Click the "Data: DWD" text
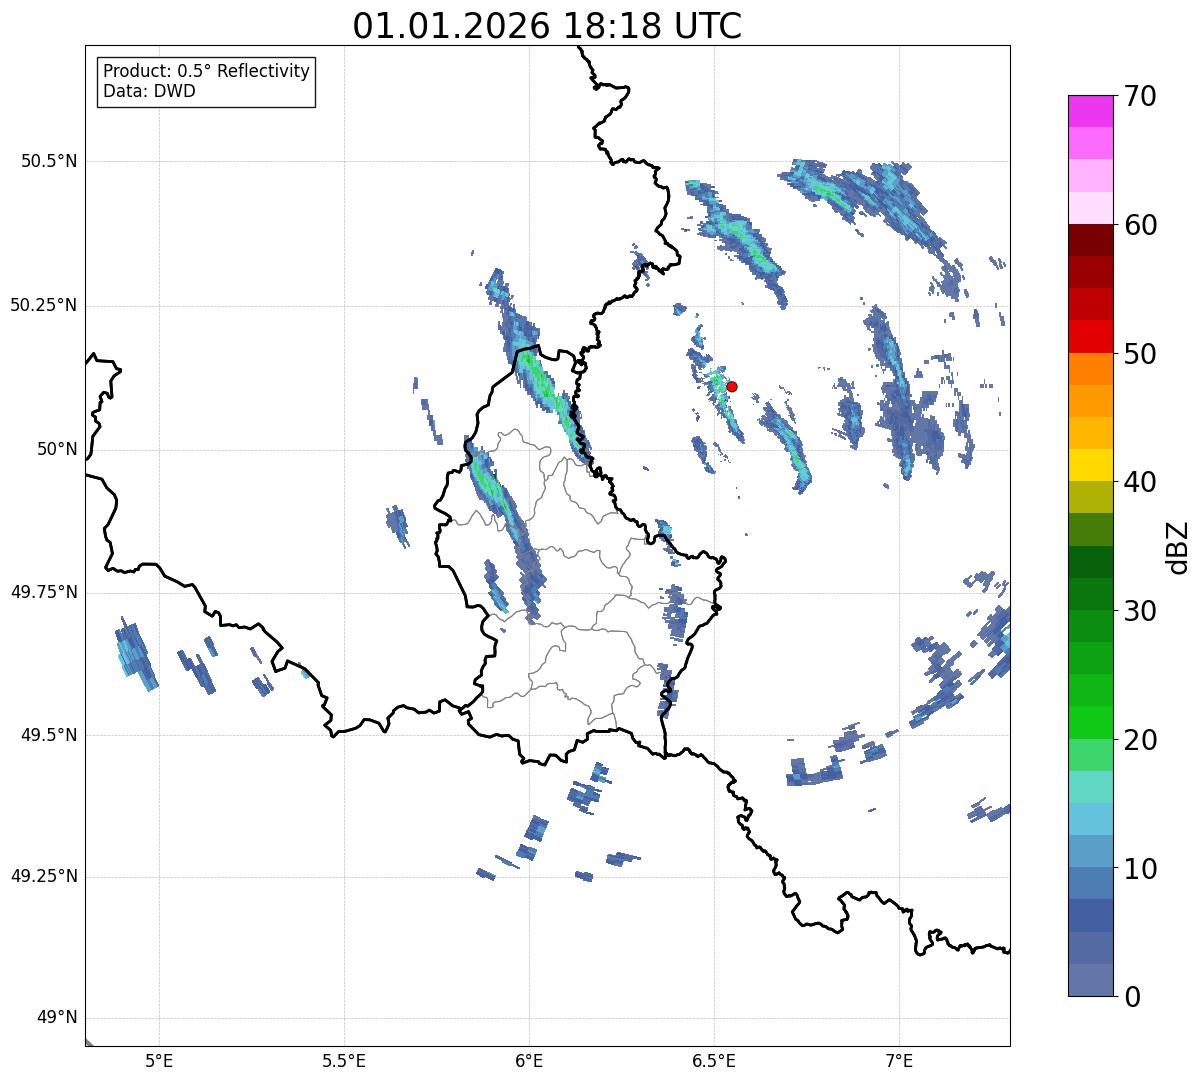 [149, 91]
